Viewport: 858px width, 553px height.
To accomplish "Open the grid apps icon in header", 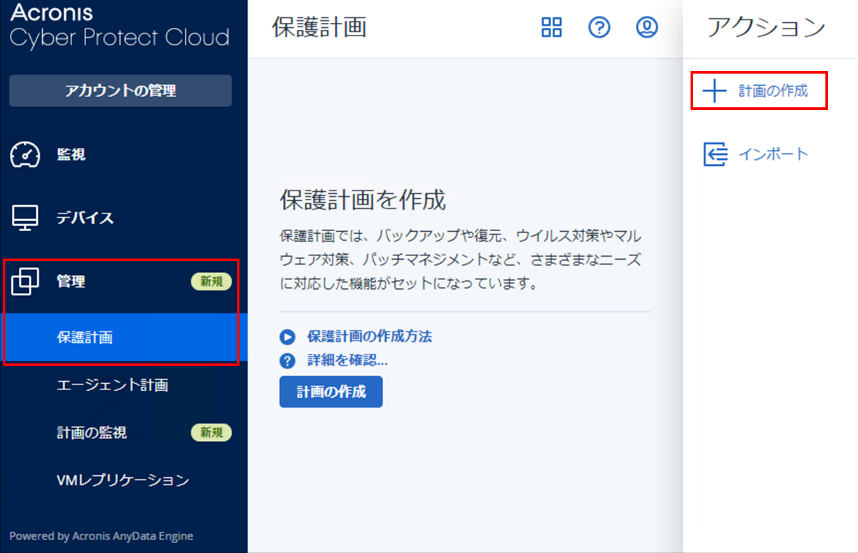I will [551, 27].
